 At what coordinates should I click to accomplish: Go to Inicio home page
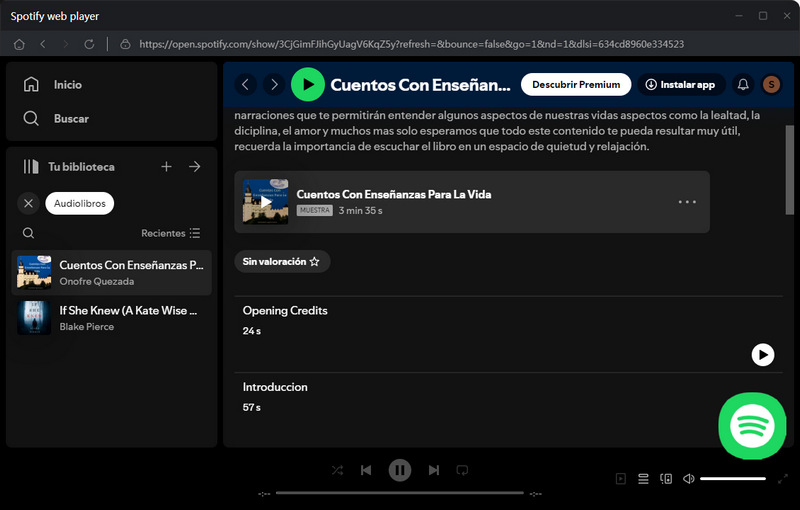click(x=53, y=85)
